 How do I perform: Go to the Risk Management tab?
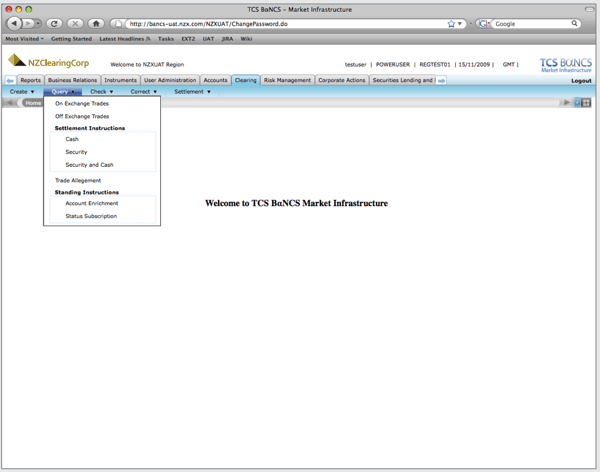point(287,80)
